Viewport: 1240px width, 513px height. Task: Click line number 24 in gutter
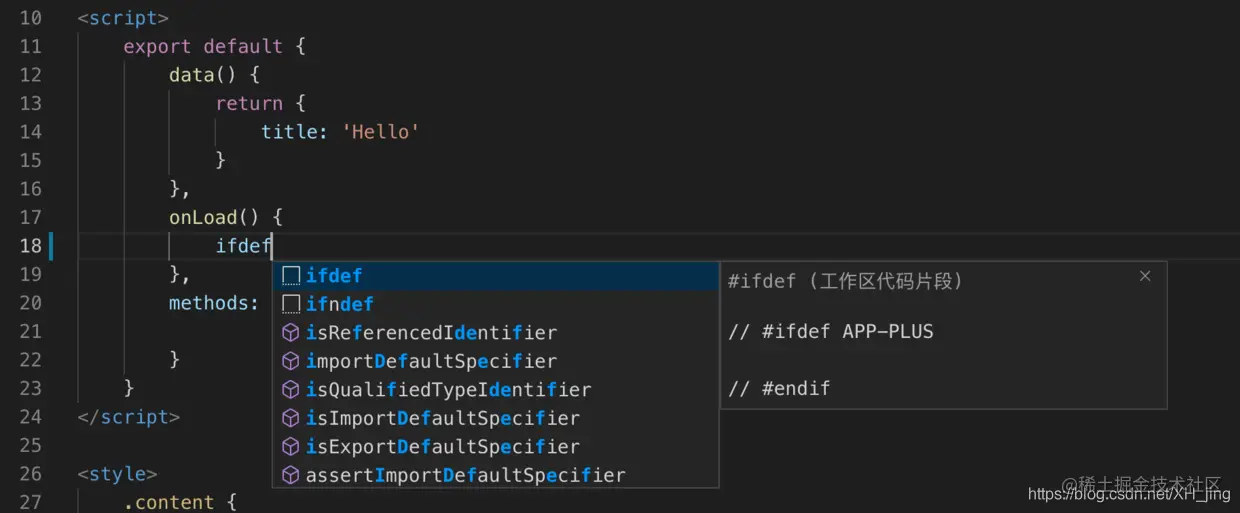[x=30, y=417]
